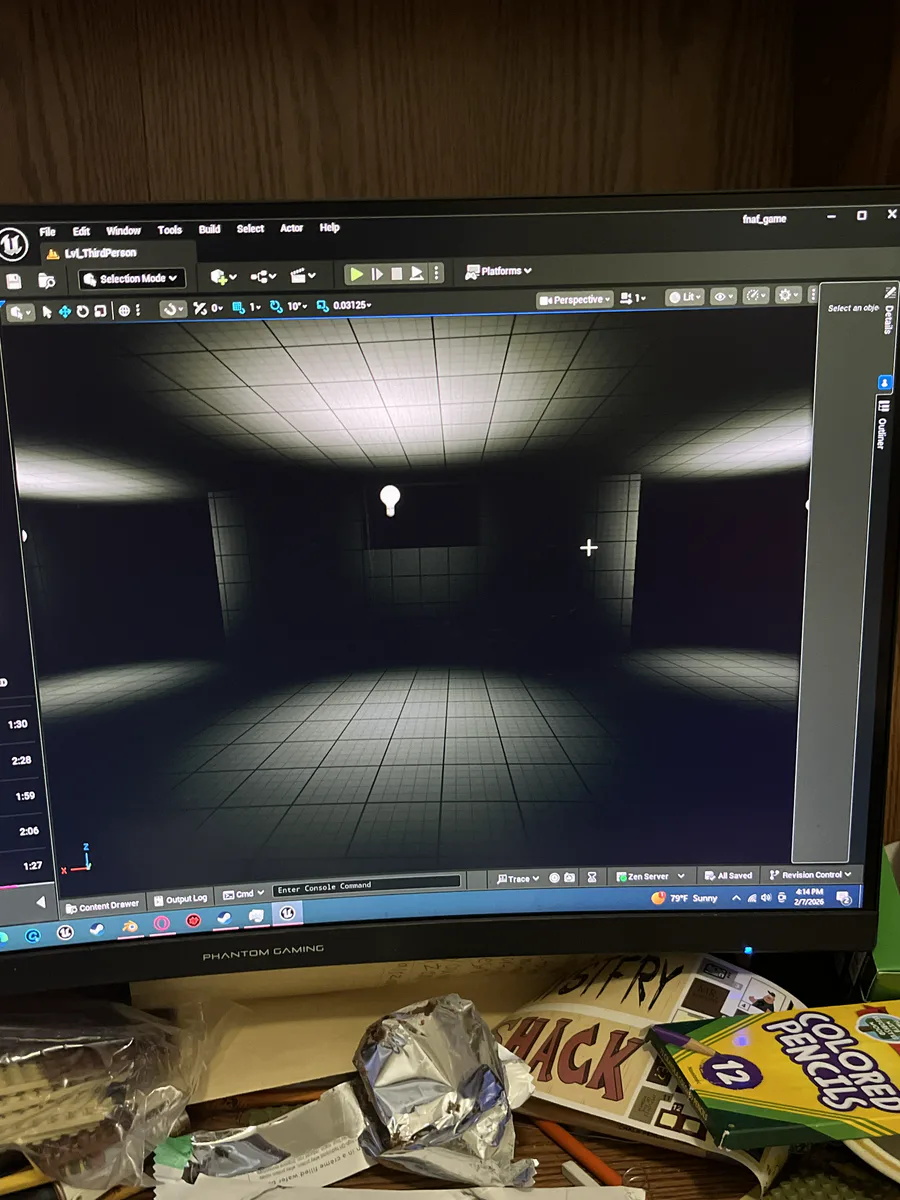900x1200 pixels.
Task: Choose the Scale tool in viewport toolbar
Action: coord(100,311)
